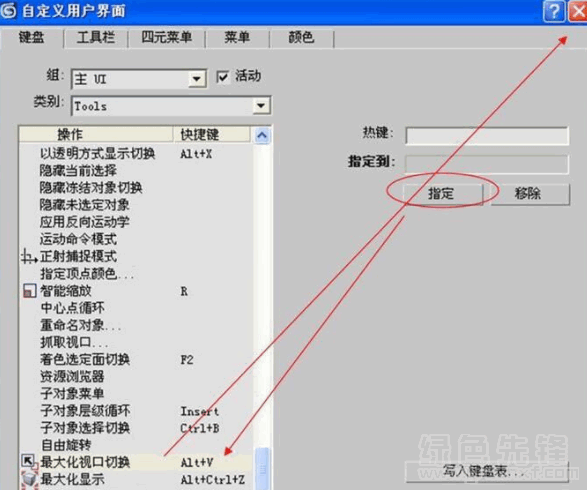Click the orthographic snap mode icon

click(29, 257)
